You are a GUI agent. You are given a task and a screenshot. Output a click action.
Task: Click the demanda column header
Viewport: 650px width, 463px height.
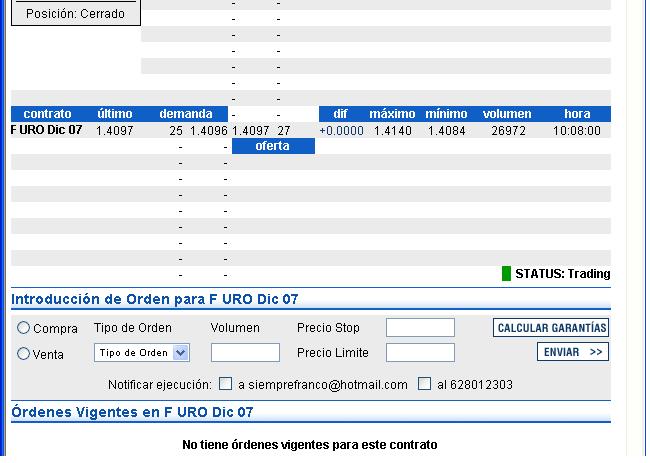[x=186, y=114]
